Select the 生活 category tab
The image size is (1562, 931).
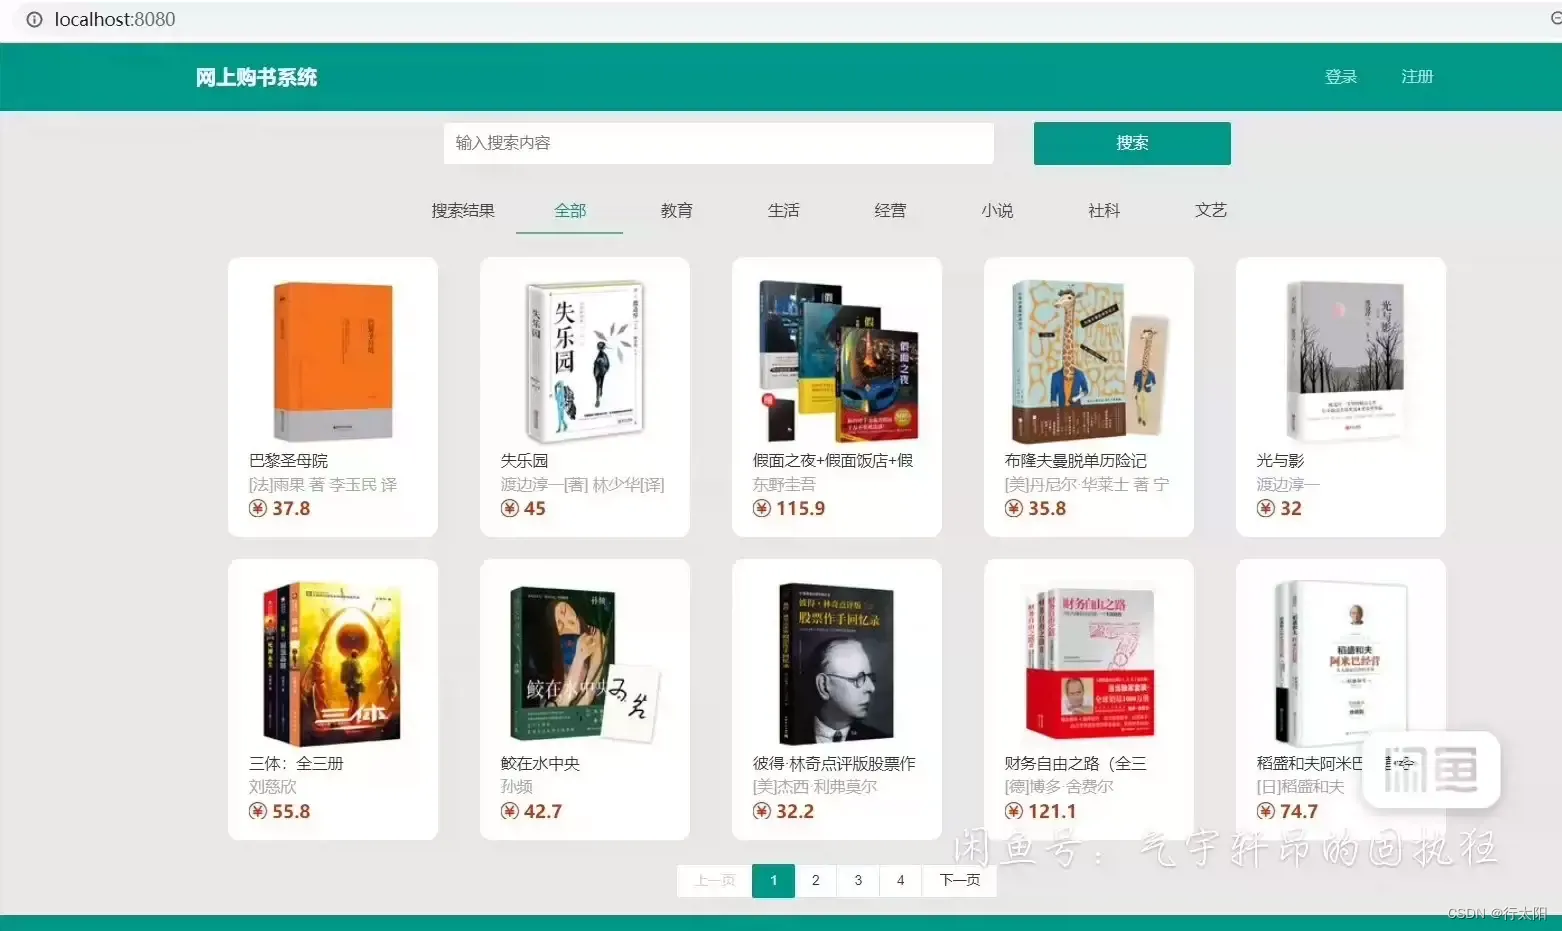pyautogui.click(x=784, y=210)
